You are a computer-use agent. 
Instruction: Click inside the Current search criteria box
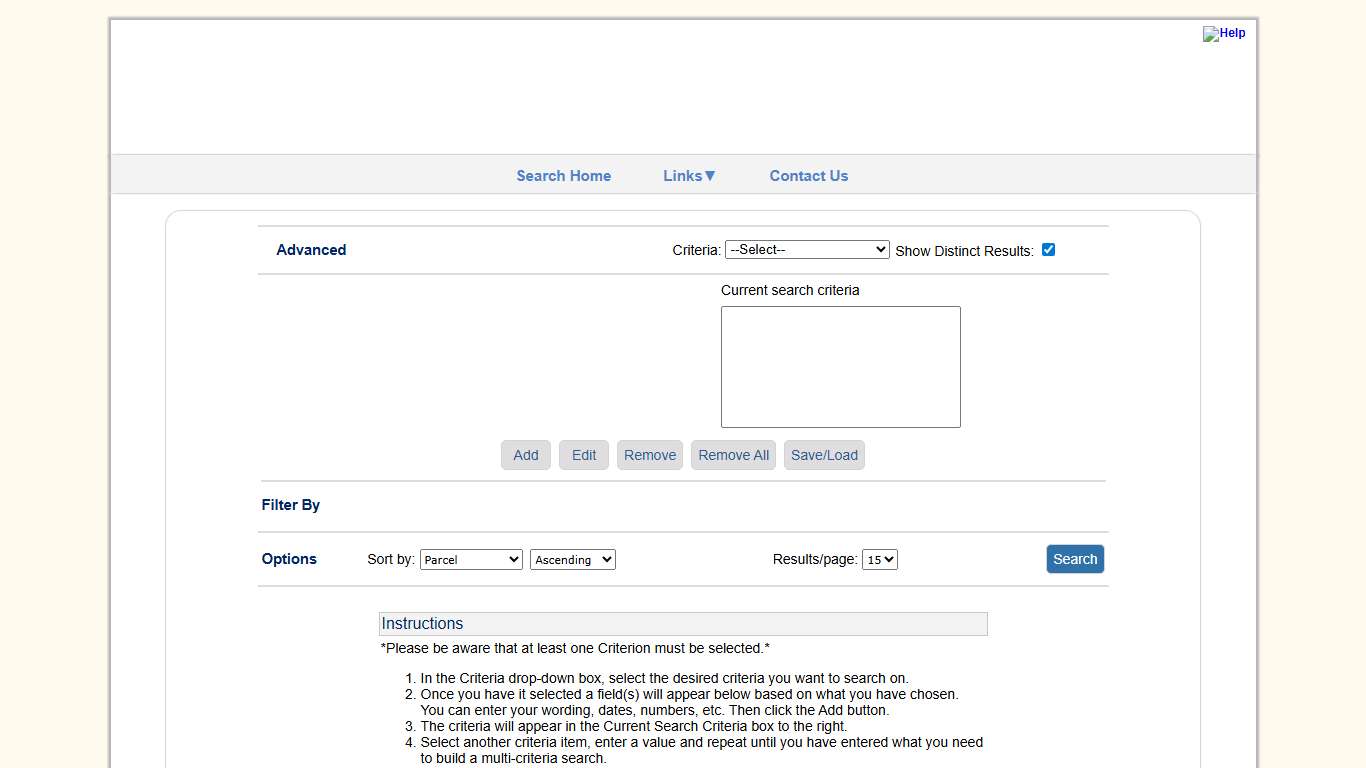pyautogui.click(x=840, y=366)
